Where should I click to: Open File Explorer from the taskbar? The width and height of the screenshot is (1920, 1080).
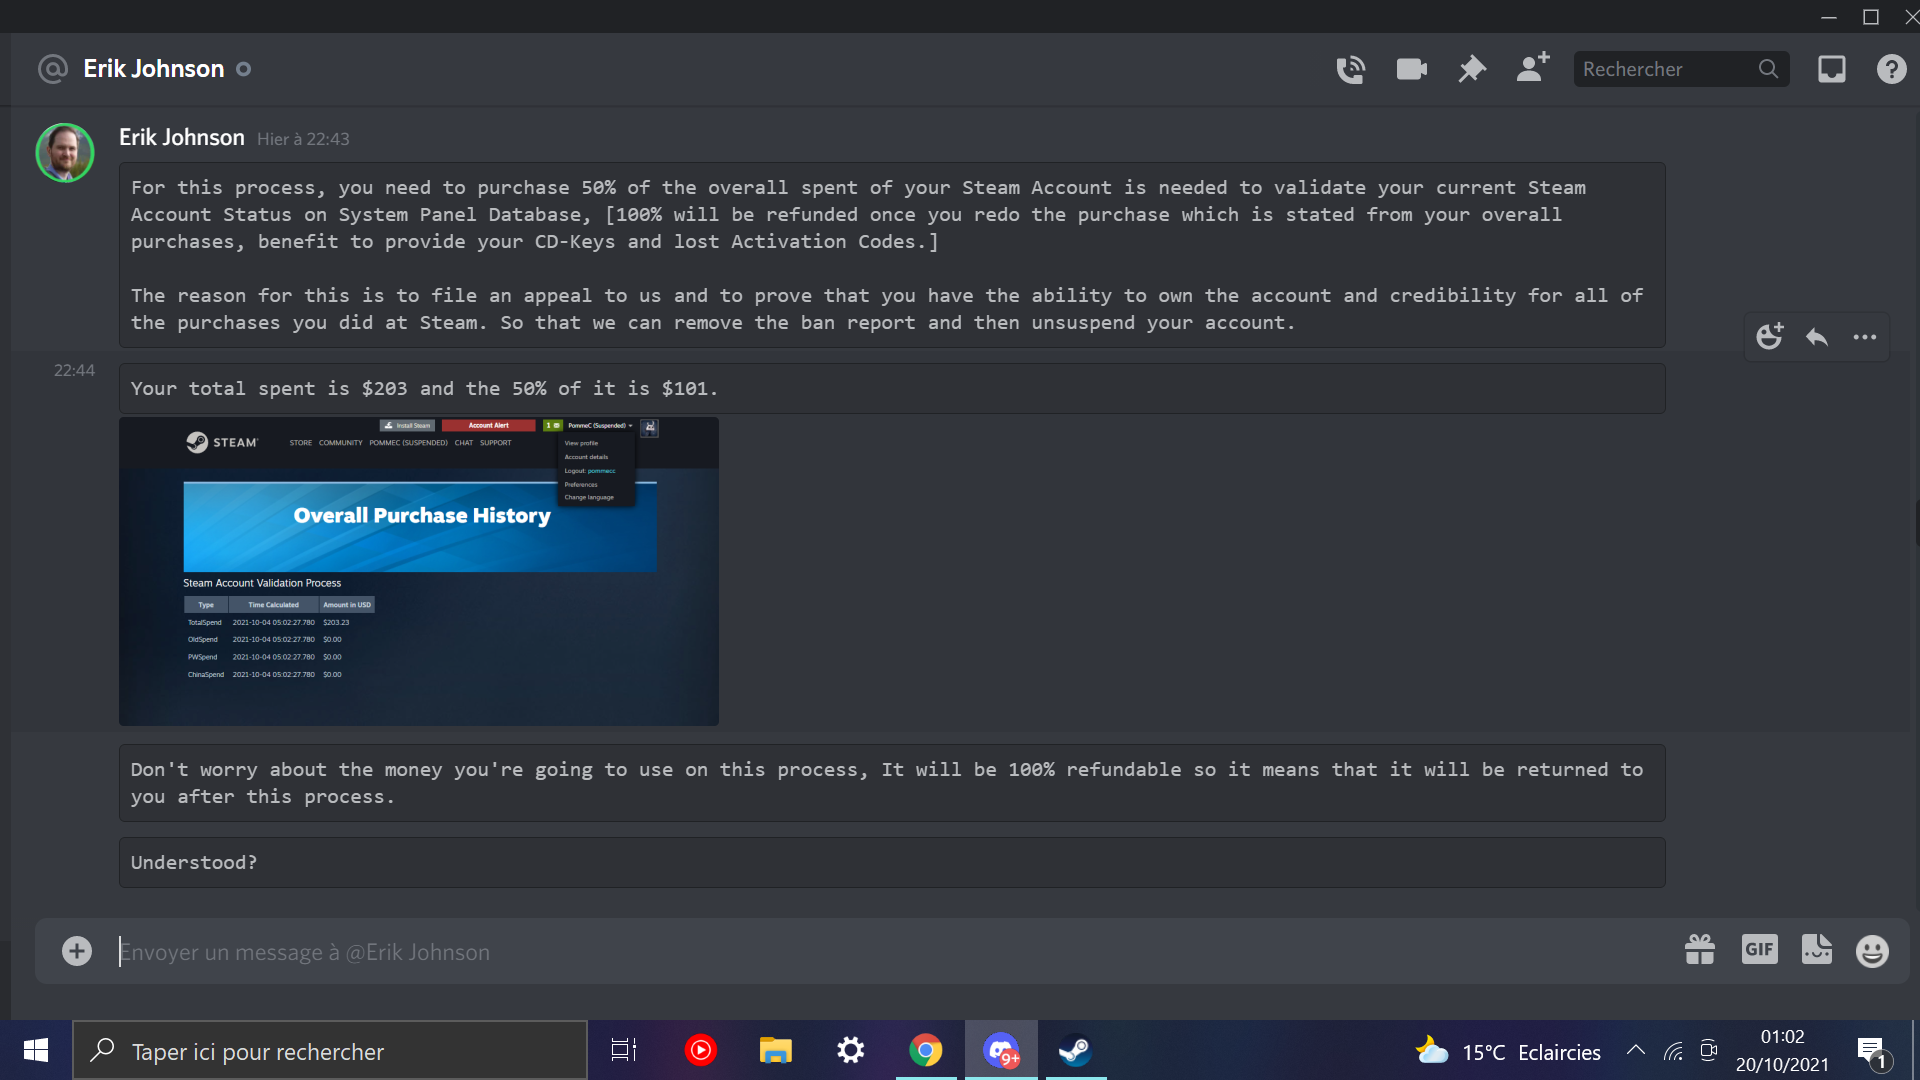click(775, 1050)
